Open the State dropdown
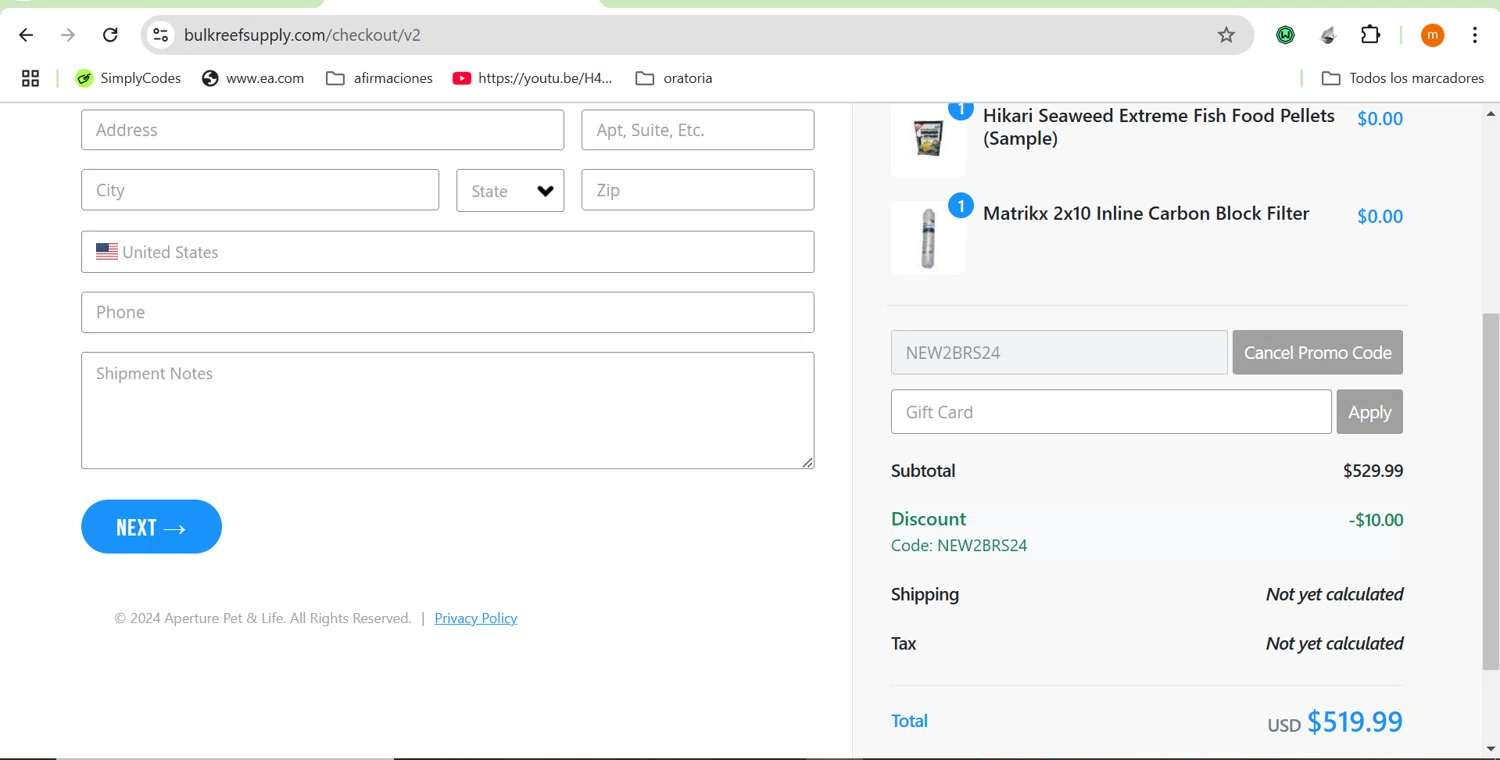 [x=510, y=191]
